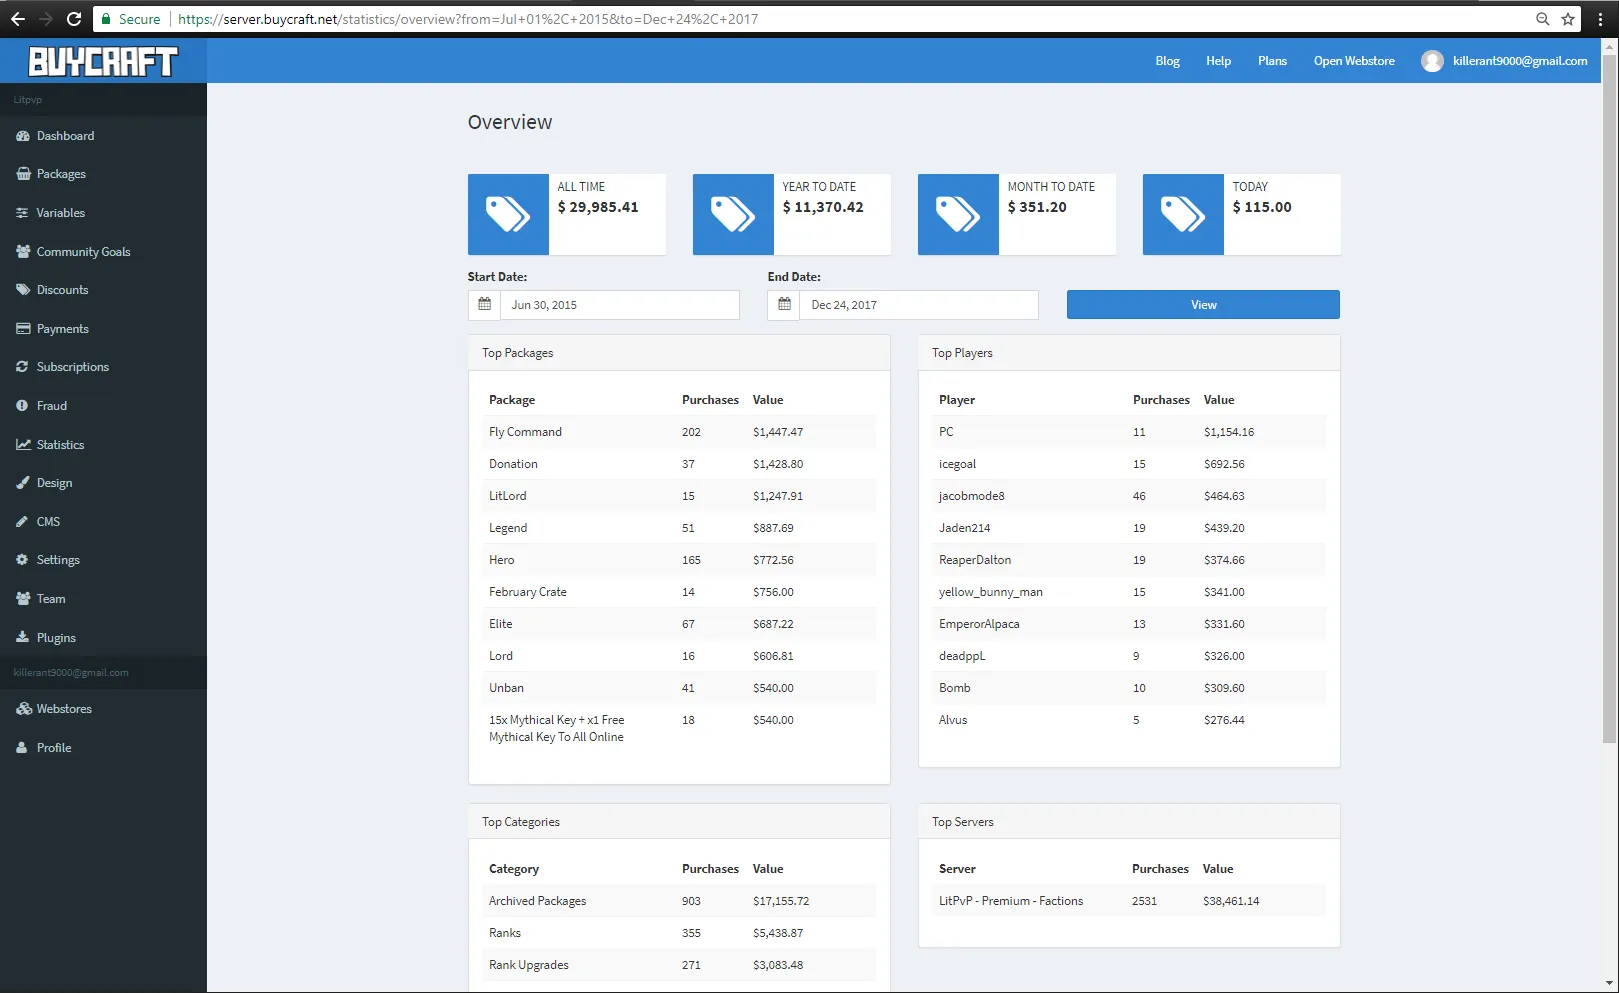
Task: Click player name ReaperDalton
Action: [975, 560]
